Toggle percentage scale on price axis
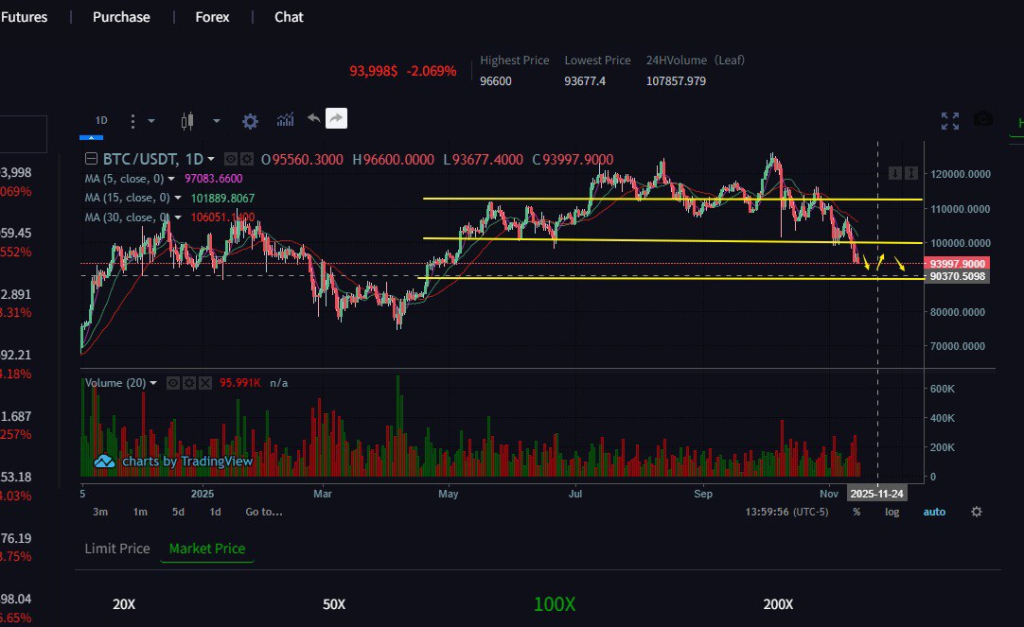The height and width of the screenshot is (627, 1024). 856,512
